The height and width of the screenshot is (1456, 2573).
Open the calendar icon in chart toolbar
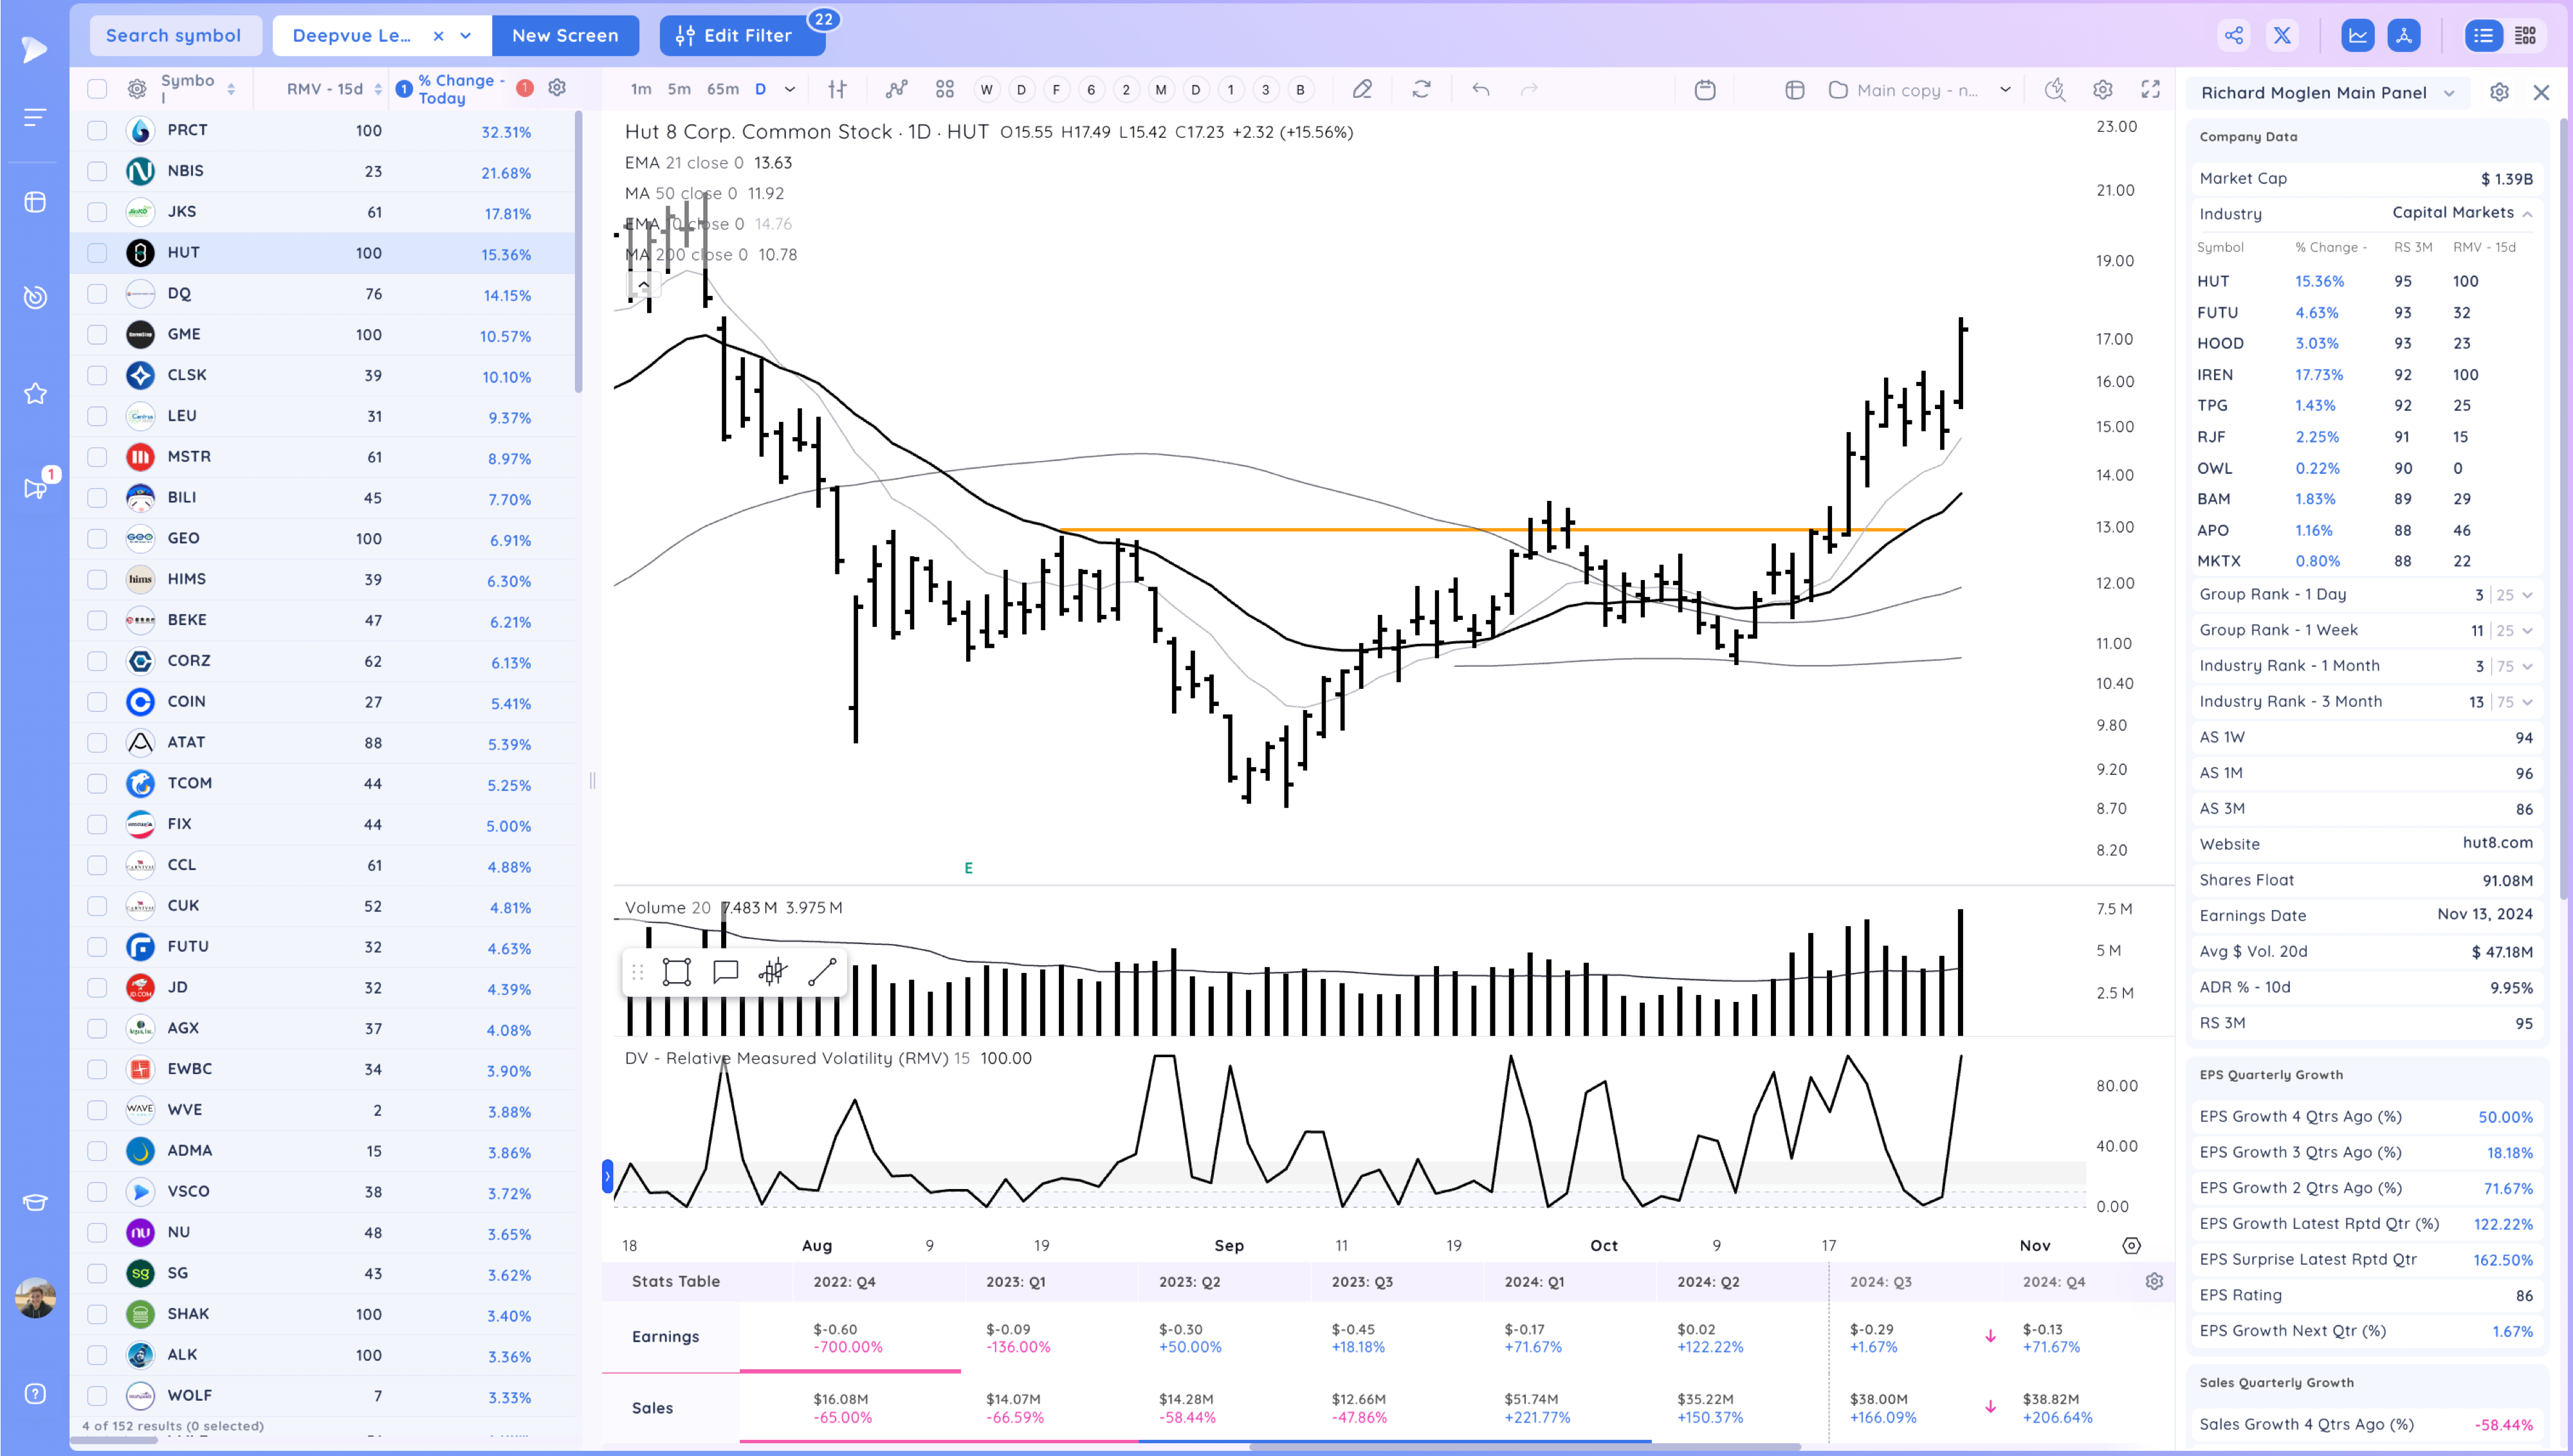[1705, 90]
